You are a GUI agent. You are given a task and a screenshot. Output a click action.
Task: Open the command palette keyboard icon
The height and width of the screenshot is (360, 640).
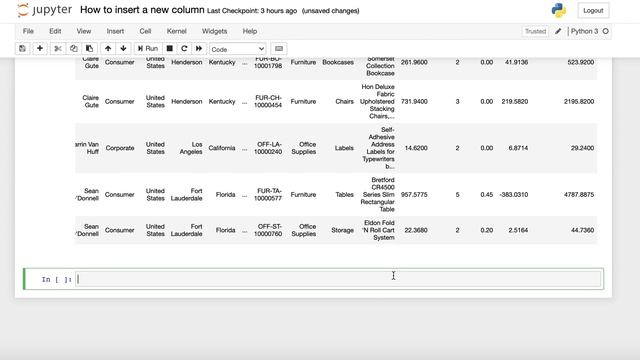point(279,49)
